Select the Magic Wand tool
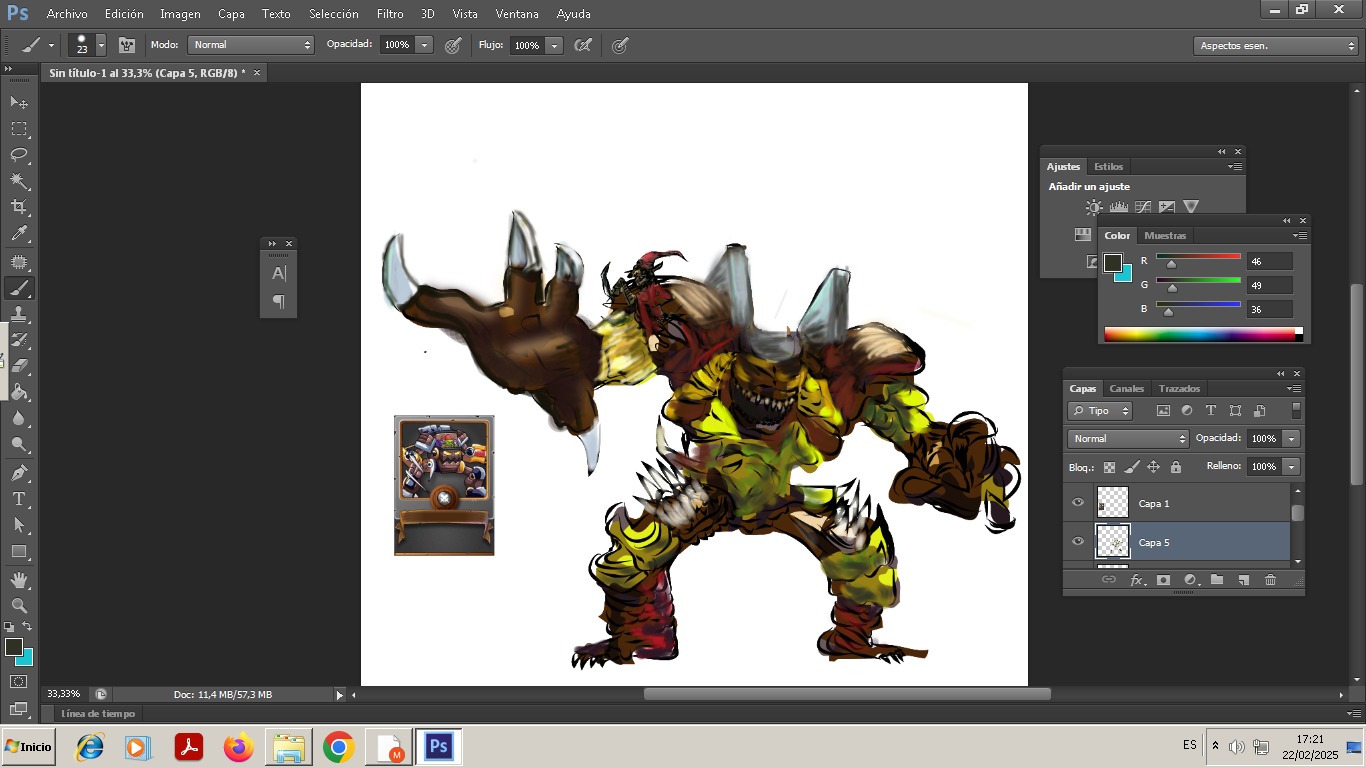 tap(19, 181)
